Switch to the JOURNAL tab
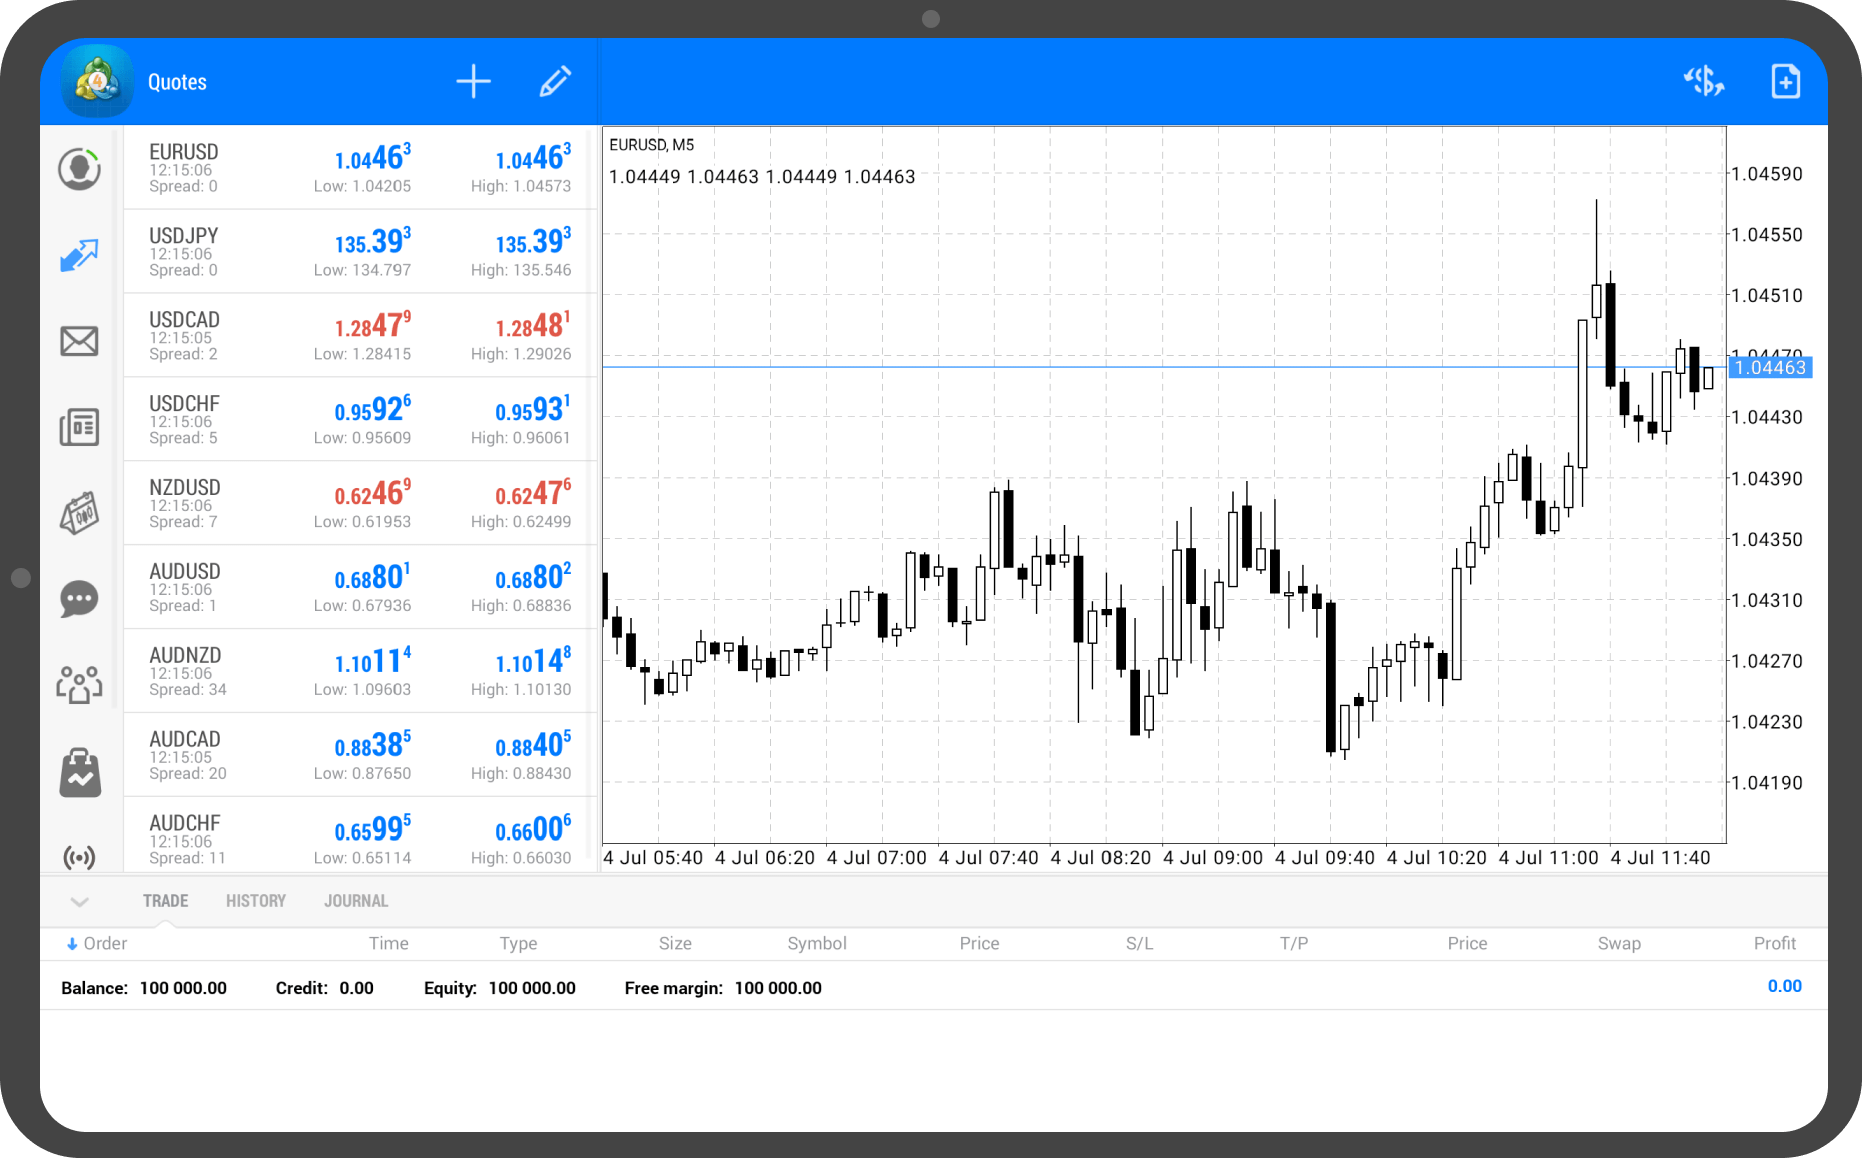The width and height of the screenshot is (1862, 1158). pos(356,901)
